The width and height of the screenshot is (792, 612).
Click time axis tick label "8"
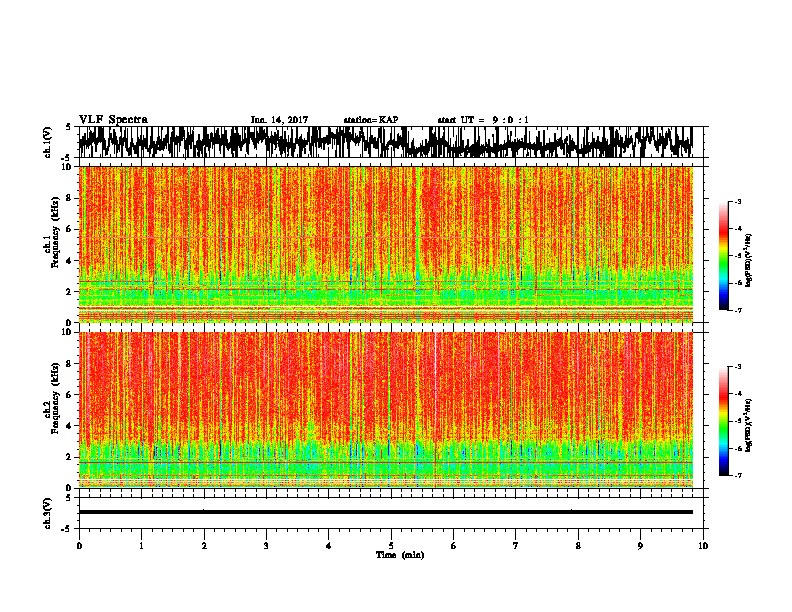point(578,546)
